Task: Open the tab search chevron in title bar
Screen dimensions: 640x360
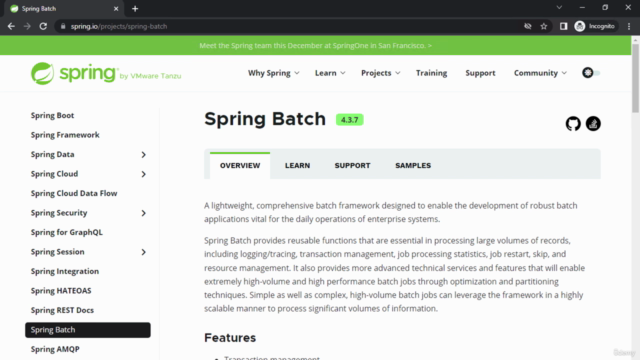Action: (x=559, y=7)
